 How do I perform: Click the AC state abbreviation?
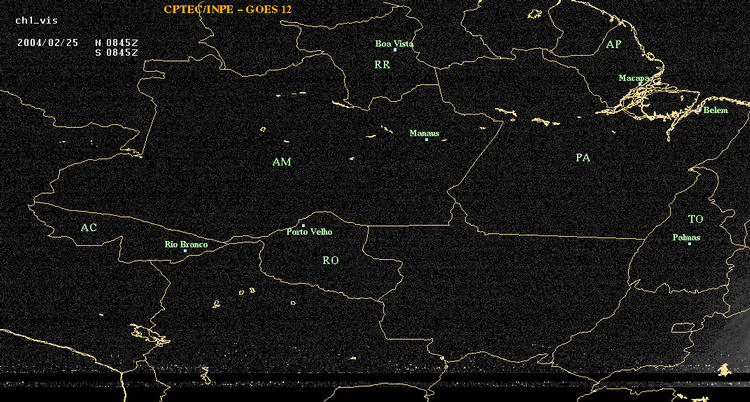pyautogui.click(x=88, y=228)
